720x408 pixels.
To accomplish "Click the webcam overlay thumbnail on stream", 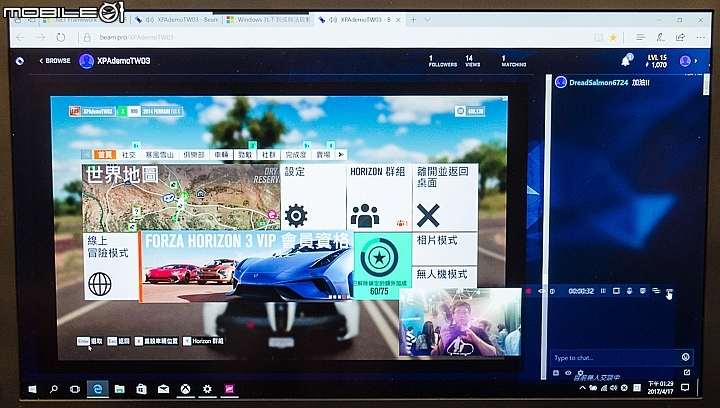I will (x=460, y=322).
